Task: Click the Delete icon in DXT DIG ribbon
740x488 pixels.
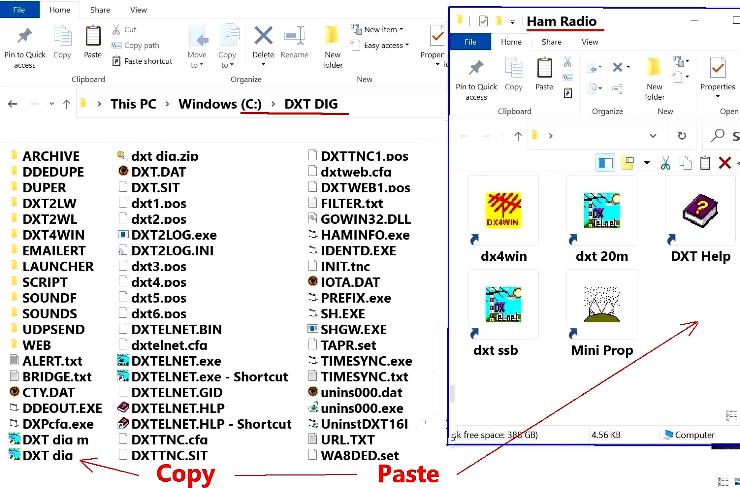Action: (263, 36)
